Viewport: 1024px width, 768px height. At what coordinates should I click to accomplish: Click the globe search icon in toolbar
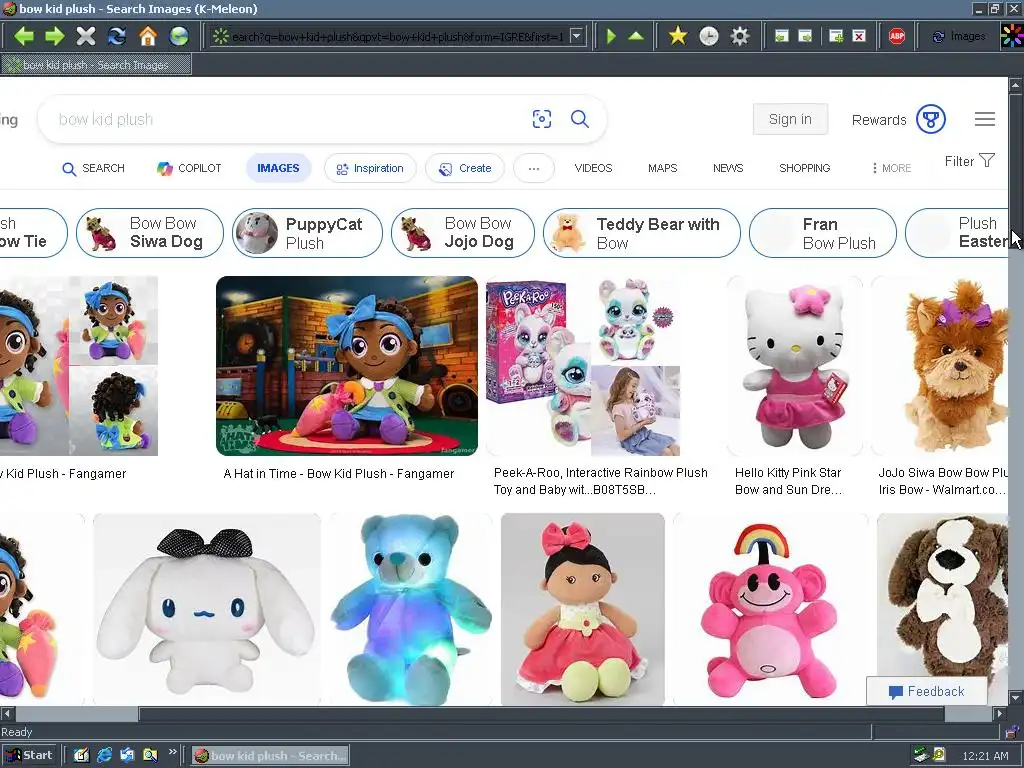[x=179, y=36]
